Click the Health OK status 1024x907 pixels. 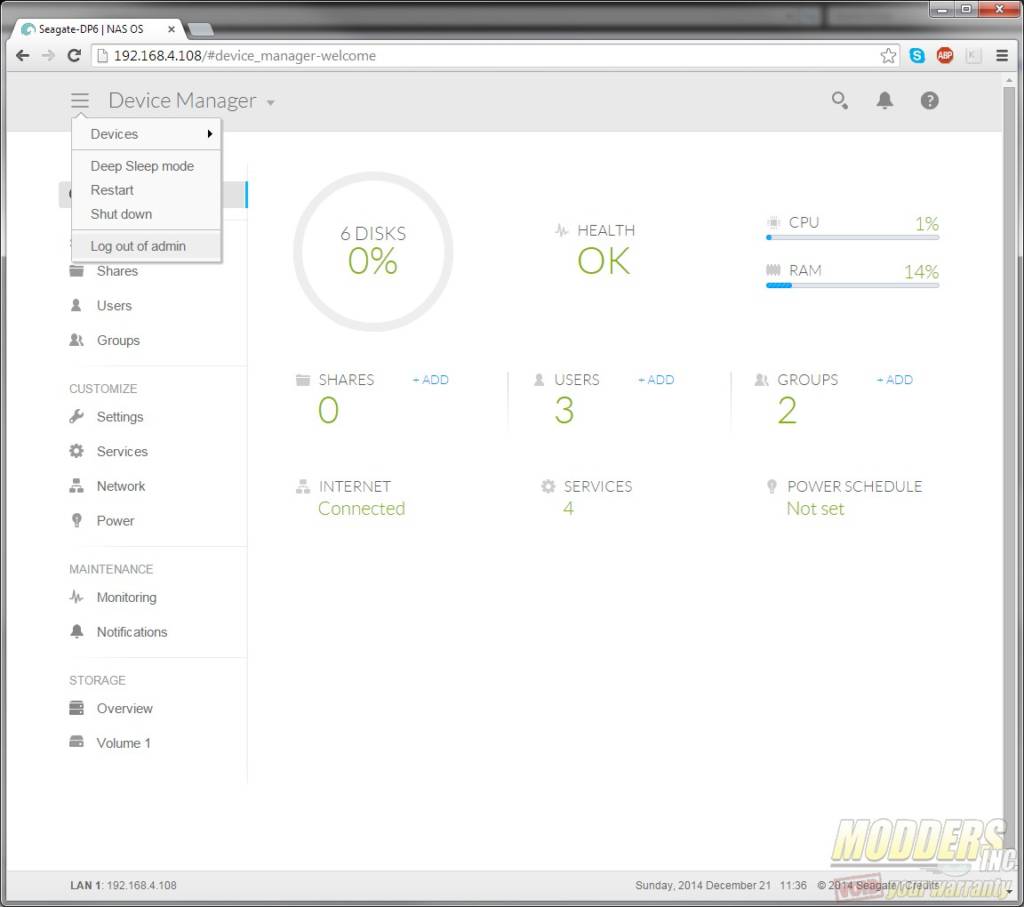603,261
